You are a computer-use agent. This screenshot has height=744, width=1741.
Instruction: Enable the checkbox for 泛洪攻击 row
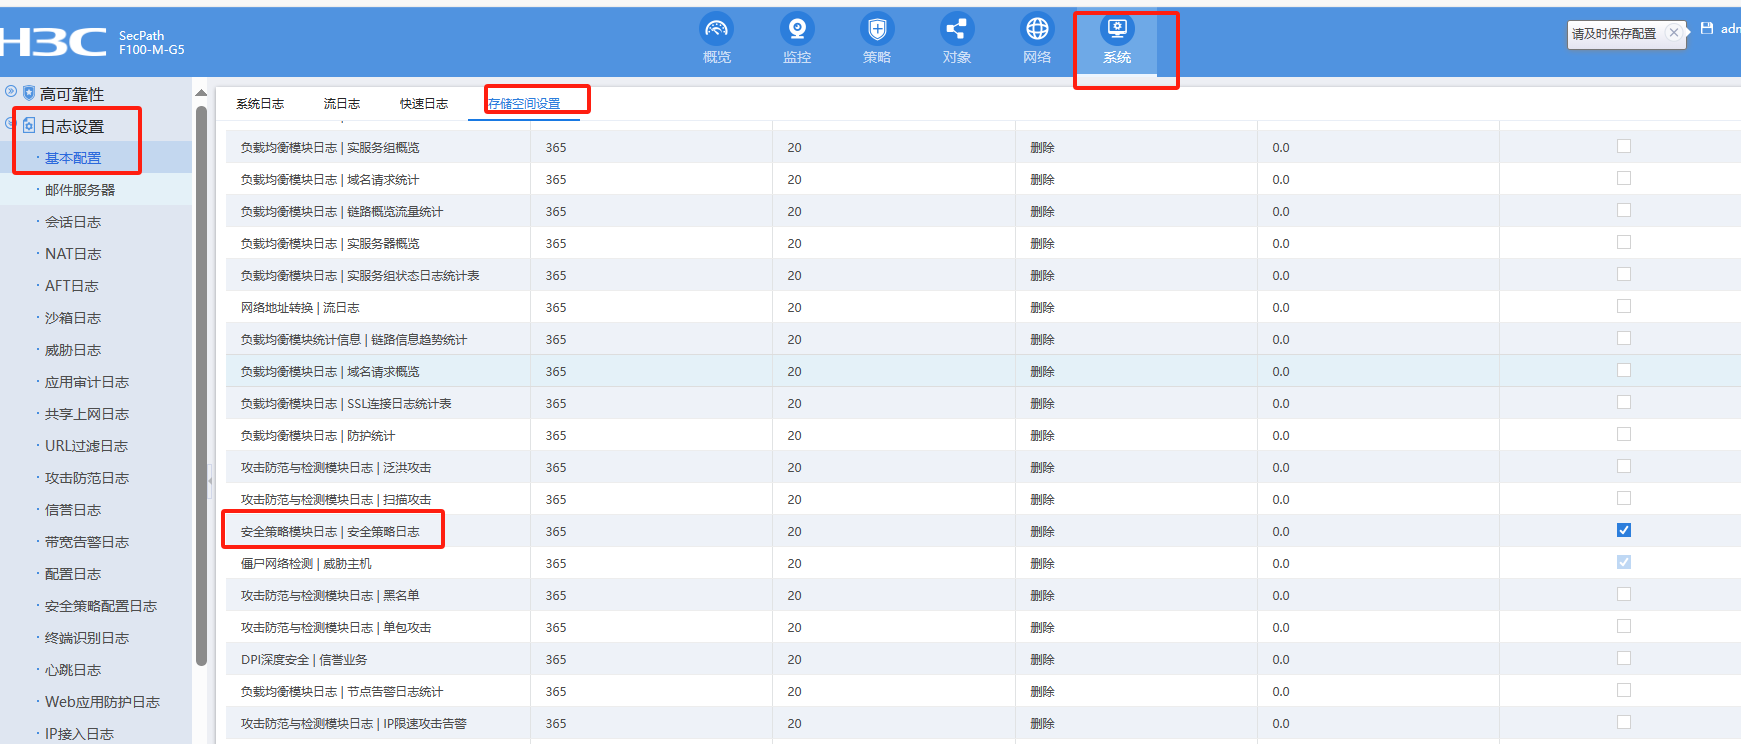(x=1624, y=467)
